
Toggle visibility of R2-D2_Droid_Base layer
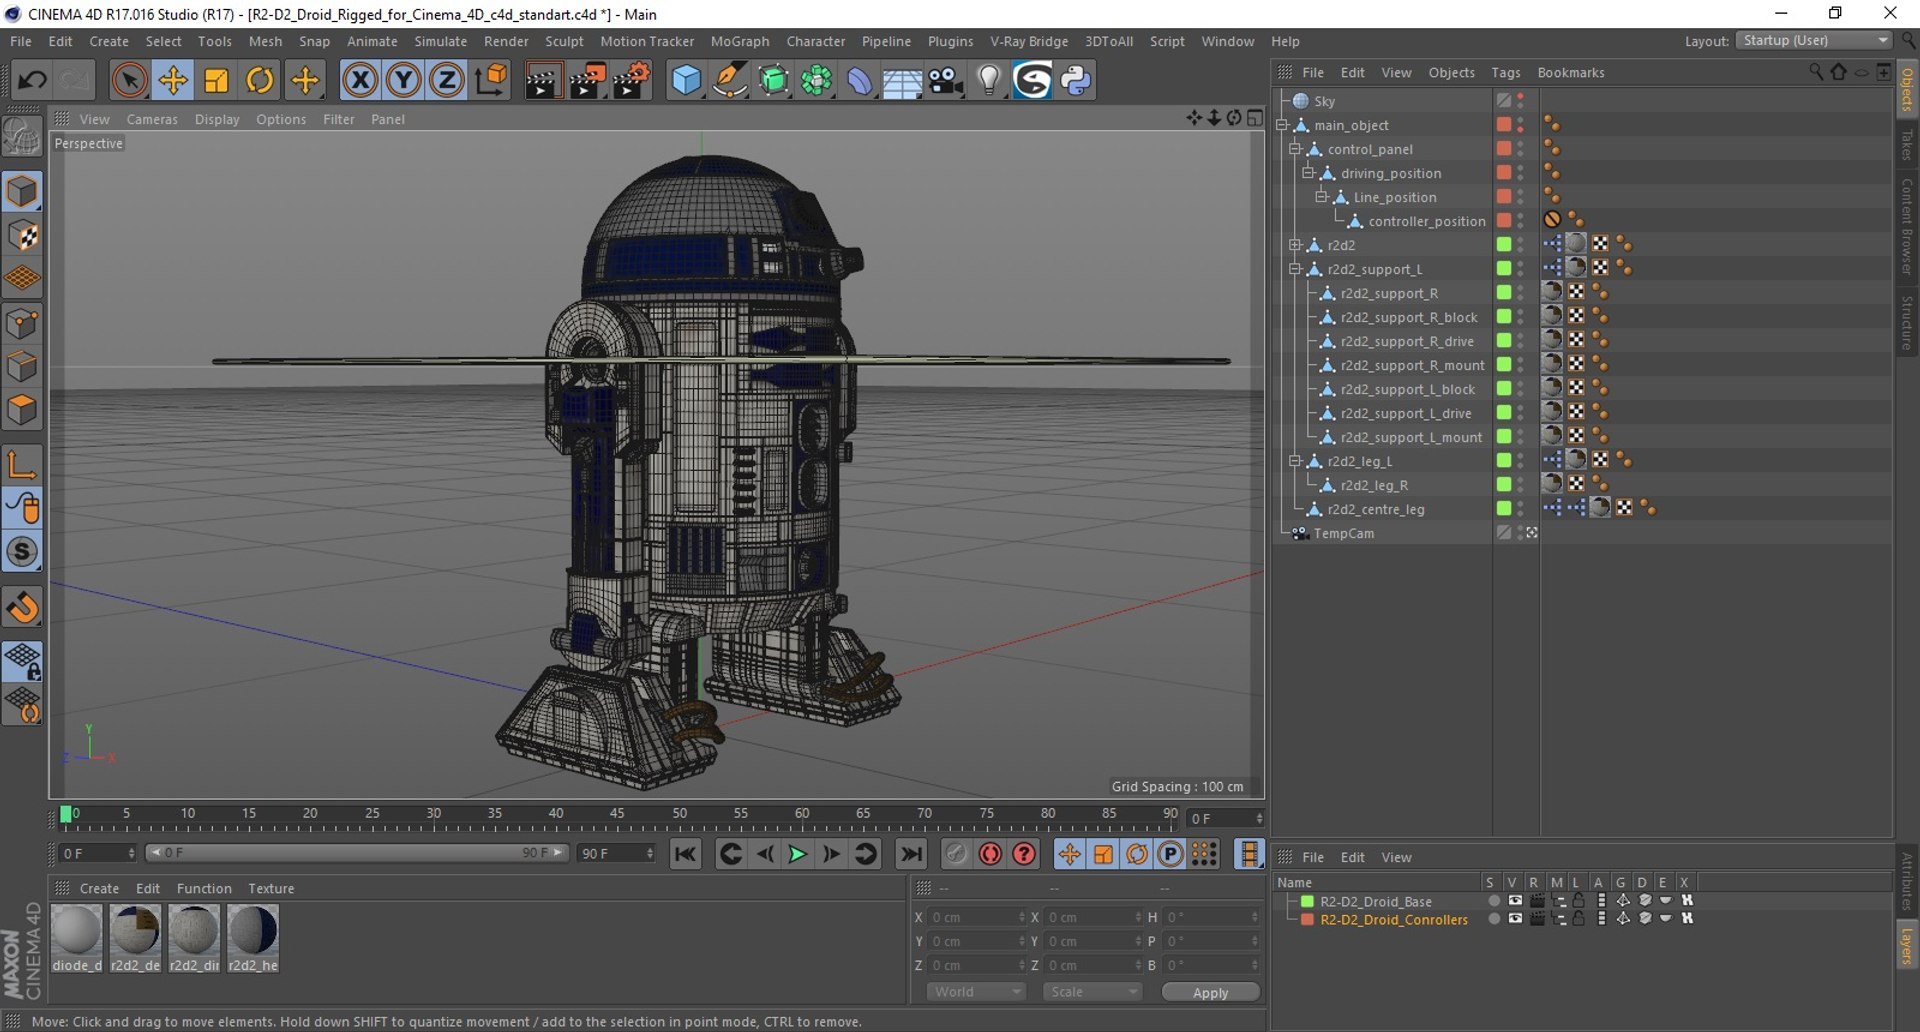pos(1515,901)
